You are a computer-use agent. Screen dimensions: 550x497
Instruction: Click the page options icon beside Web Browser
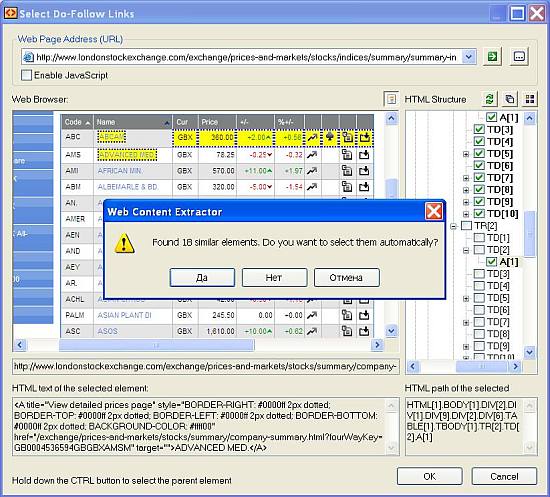click(x=391, y=99)
